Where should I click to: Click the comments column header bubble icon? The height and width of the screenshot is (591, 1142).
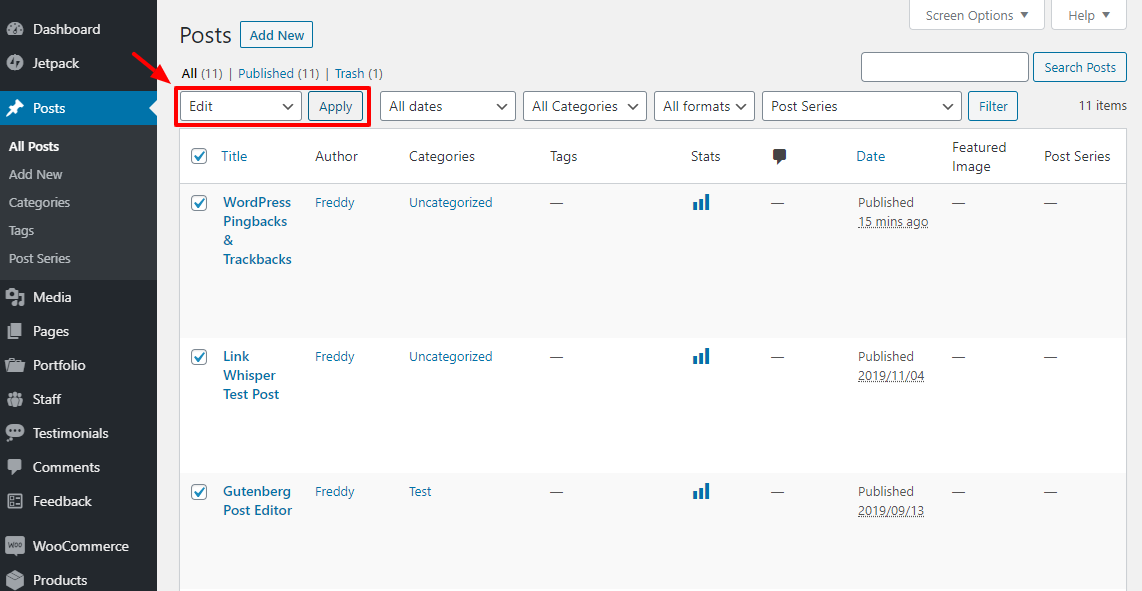pos(779,156)
